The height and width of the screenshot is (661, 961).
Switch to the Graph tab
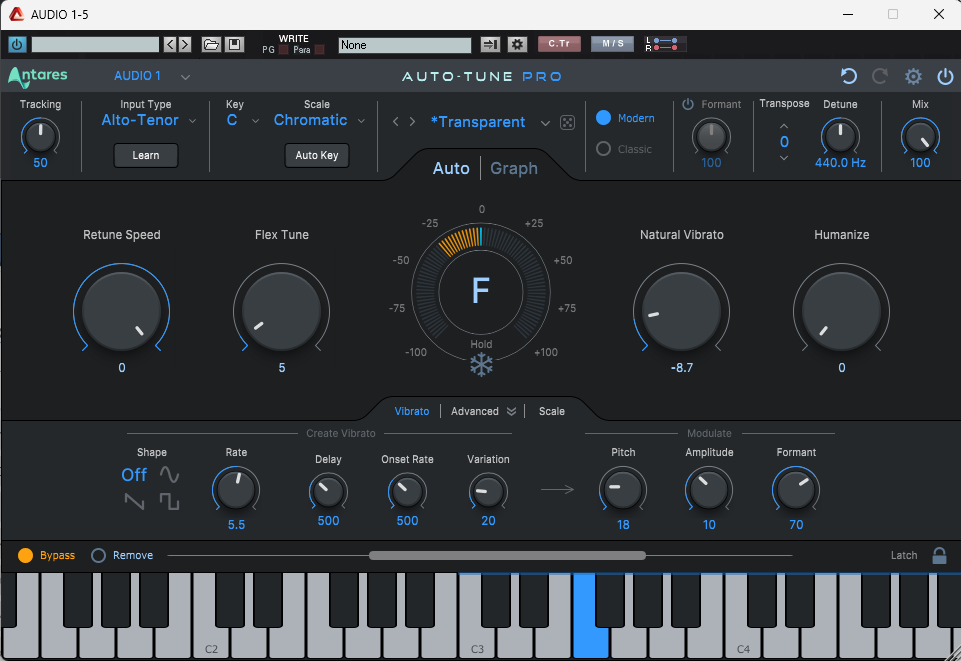pos(514,168)
